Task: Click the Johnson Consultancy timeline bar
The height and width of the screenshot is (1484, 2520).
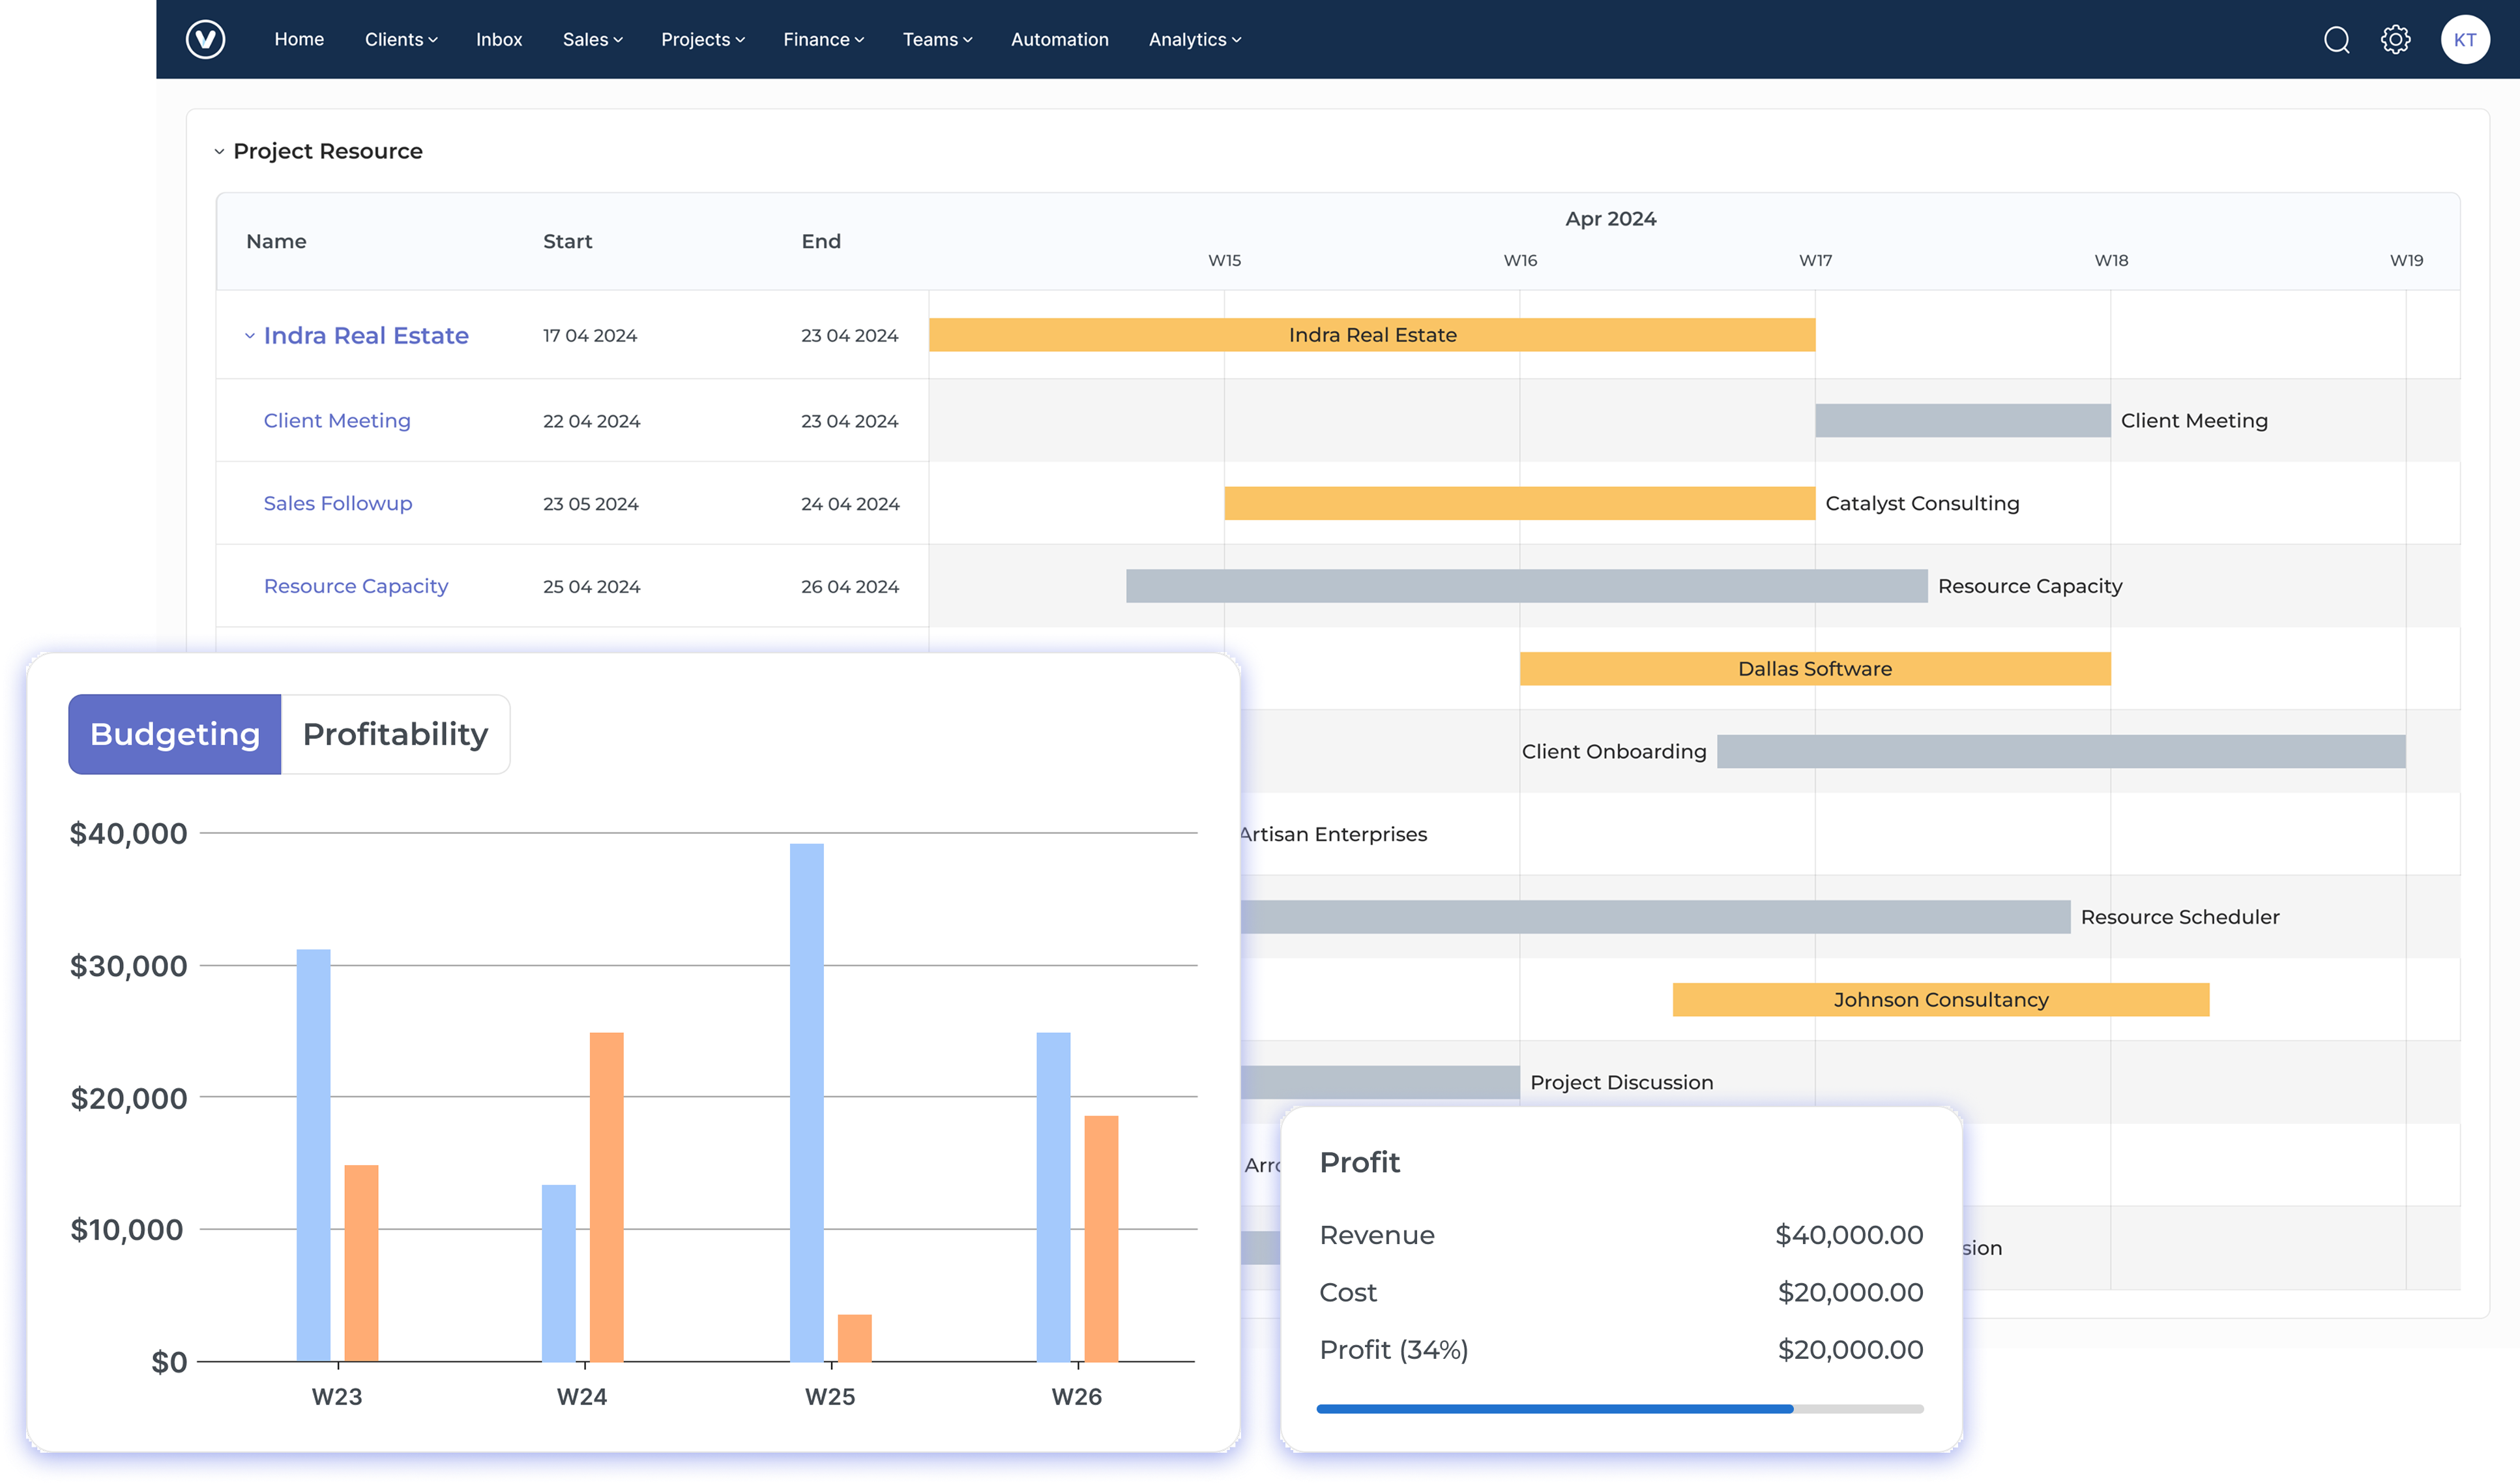Action: pyautogui.click(x=1940, y=1000)
